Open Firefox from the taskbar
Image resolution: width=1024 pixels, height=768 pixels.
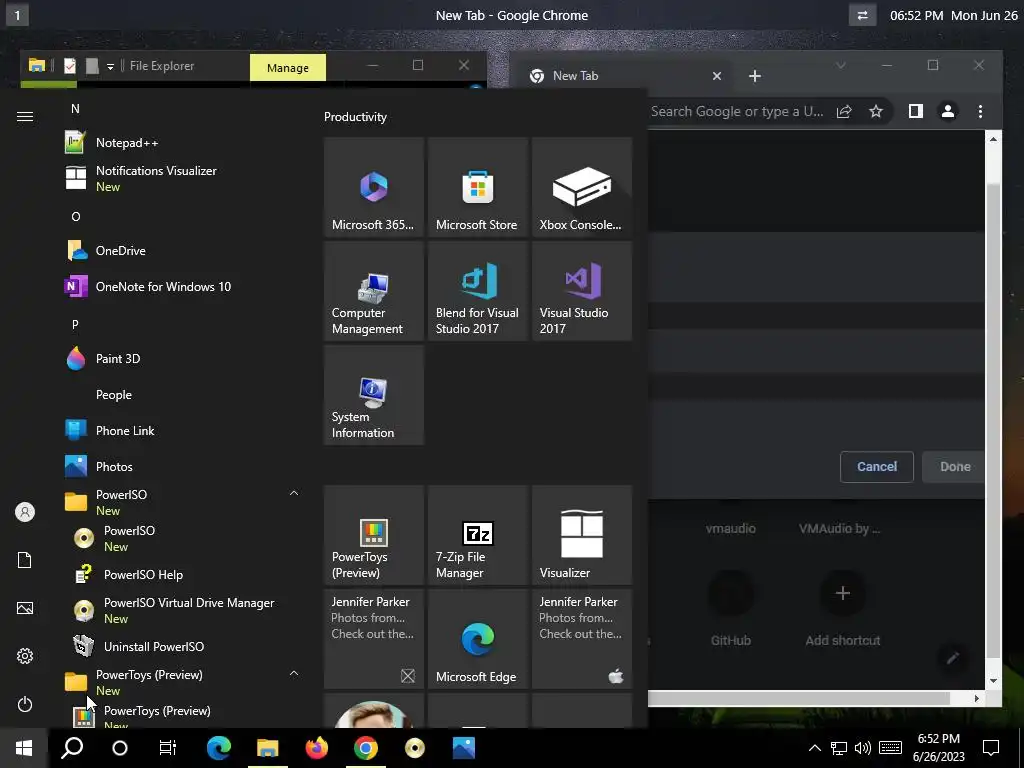point(317,748)
